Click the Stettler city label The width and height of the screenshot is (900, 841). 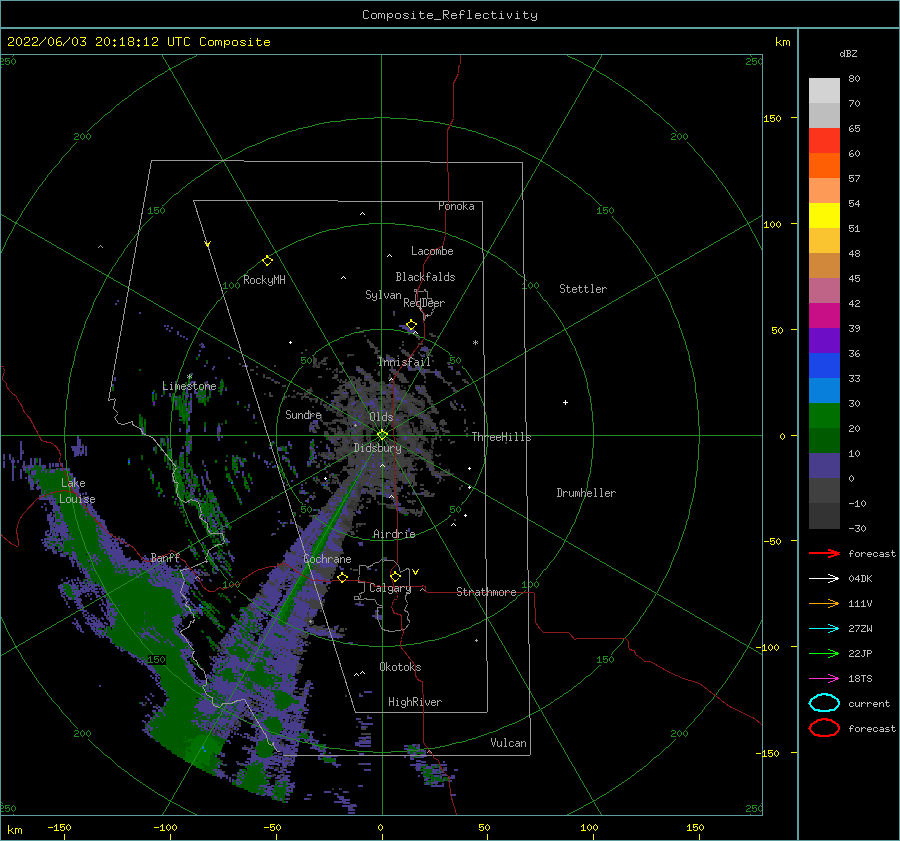(x=583, y=289)
